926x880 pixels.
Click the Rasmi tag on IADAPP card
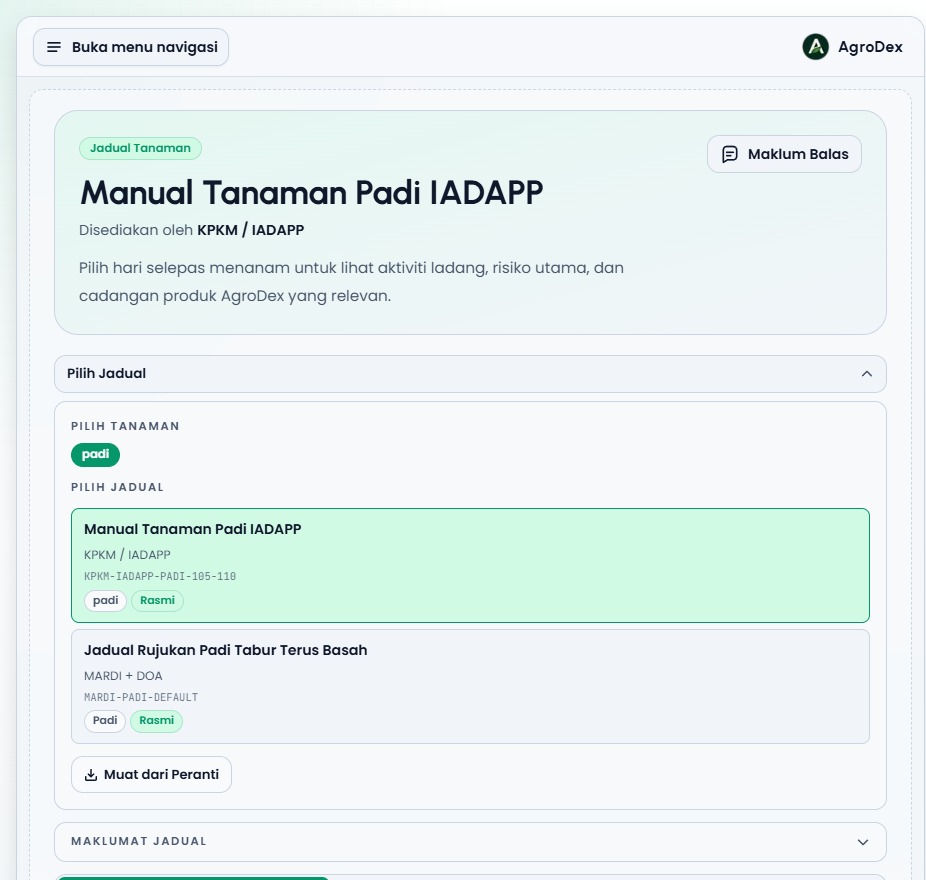tap(157, 601)
